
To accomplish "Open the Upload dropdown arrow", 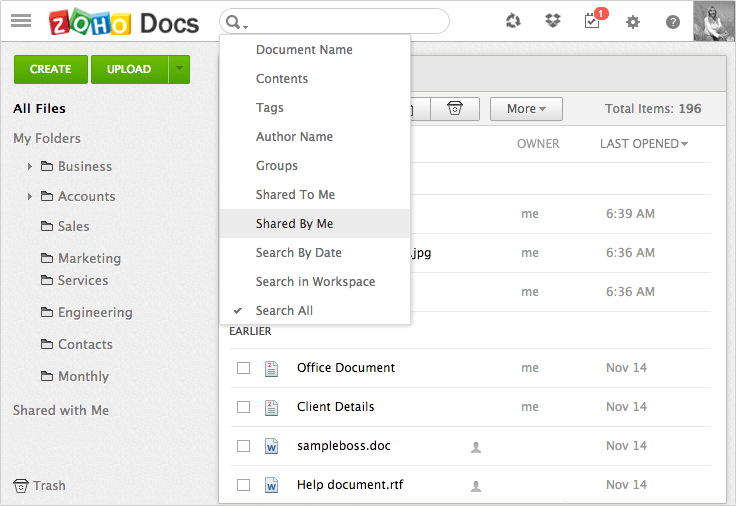I will point(179,69).
